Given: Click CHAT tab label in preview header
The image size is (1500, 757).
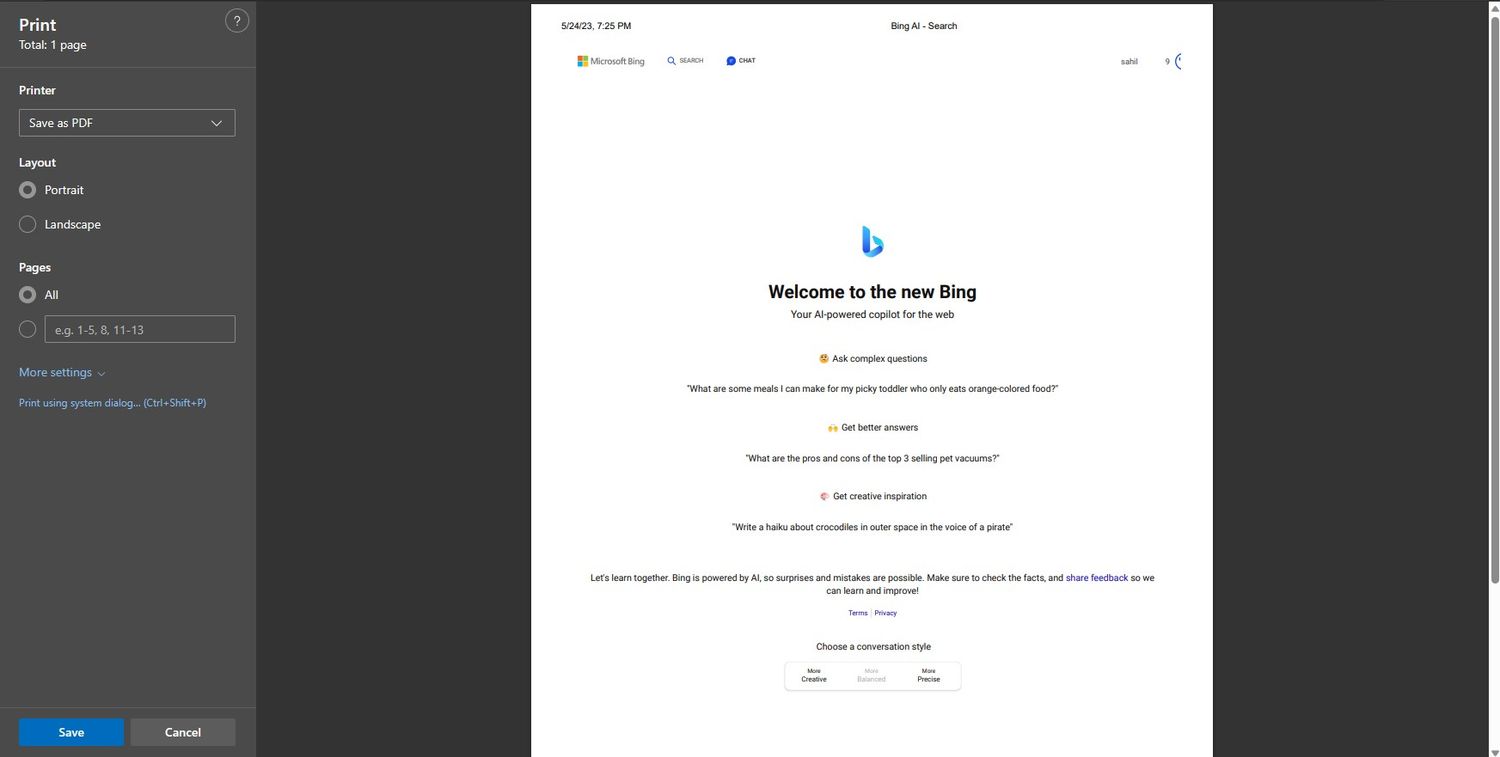Looking at the screenshot, I should (747, 61).
